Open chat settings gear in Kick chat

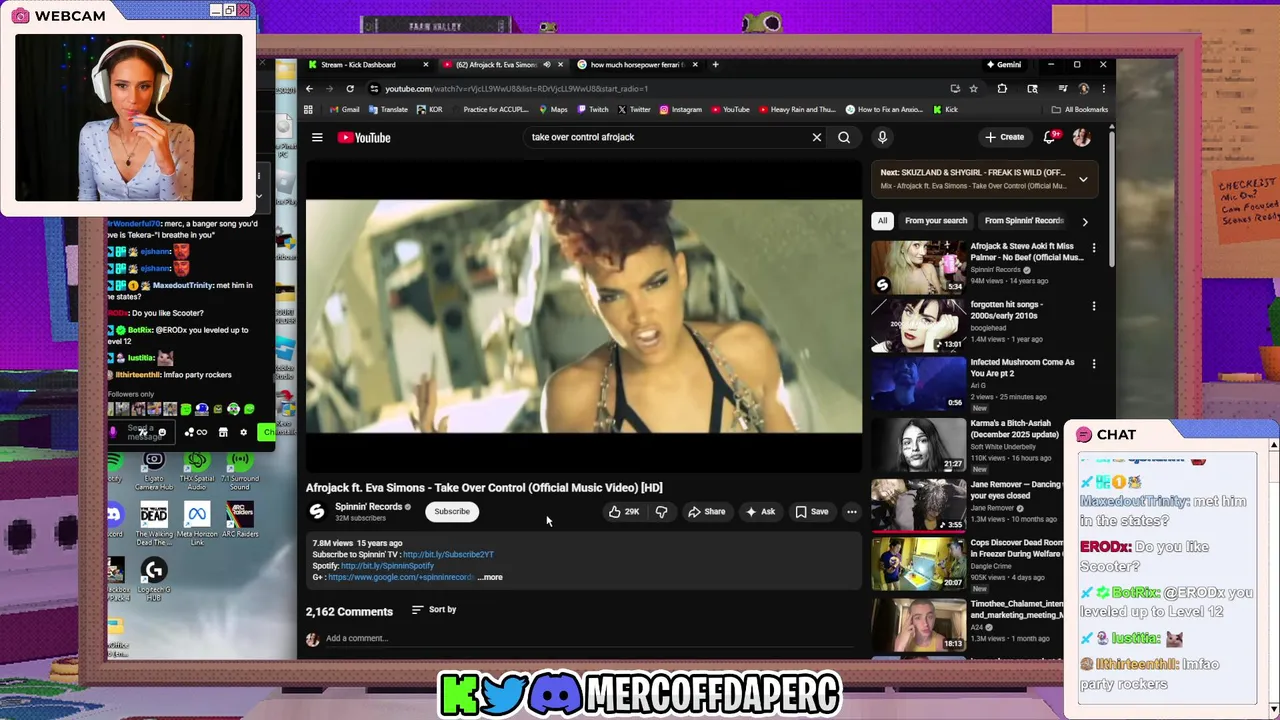243,433
